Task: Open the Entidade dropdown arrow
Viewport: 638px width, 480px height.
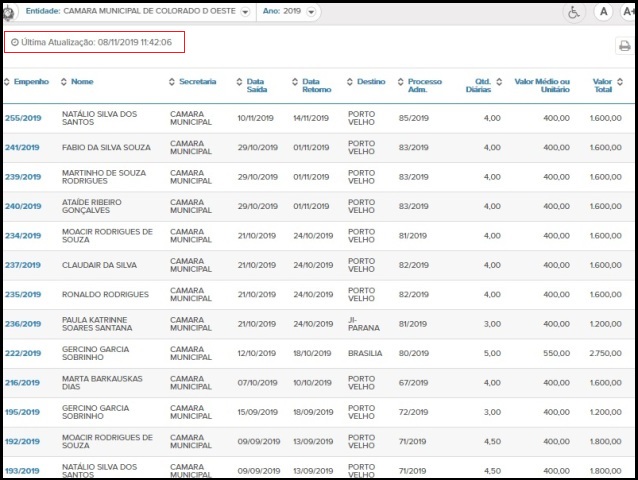Action: (x=245, y=12)
